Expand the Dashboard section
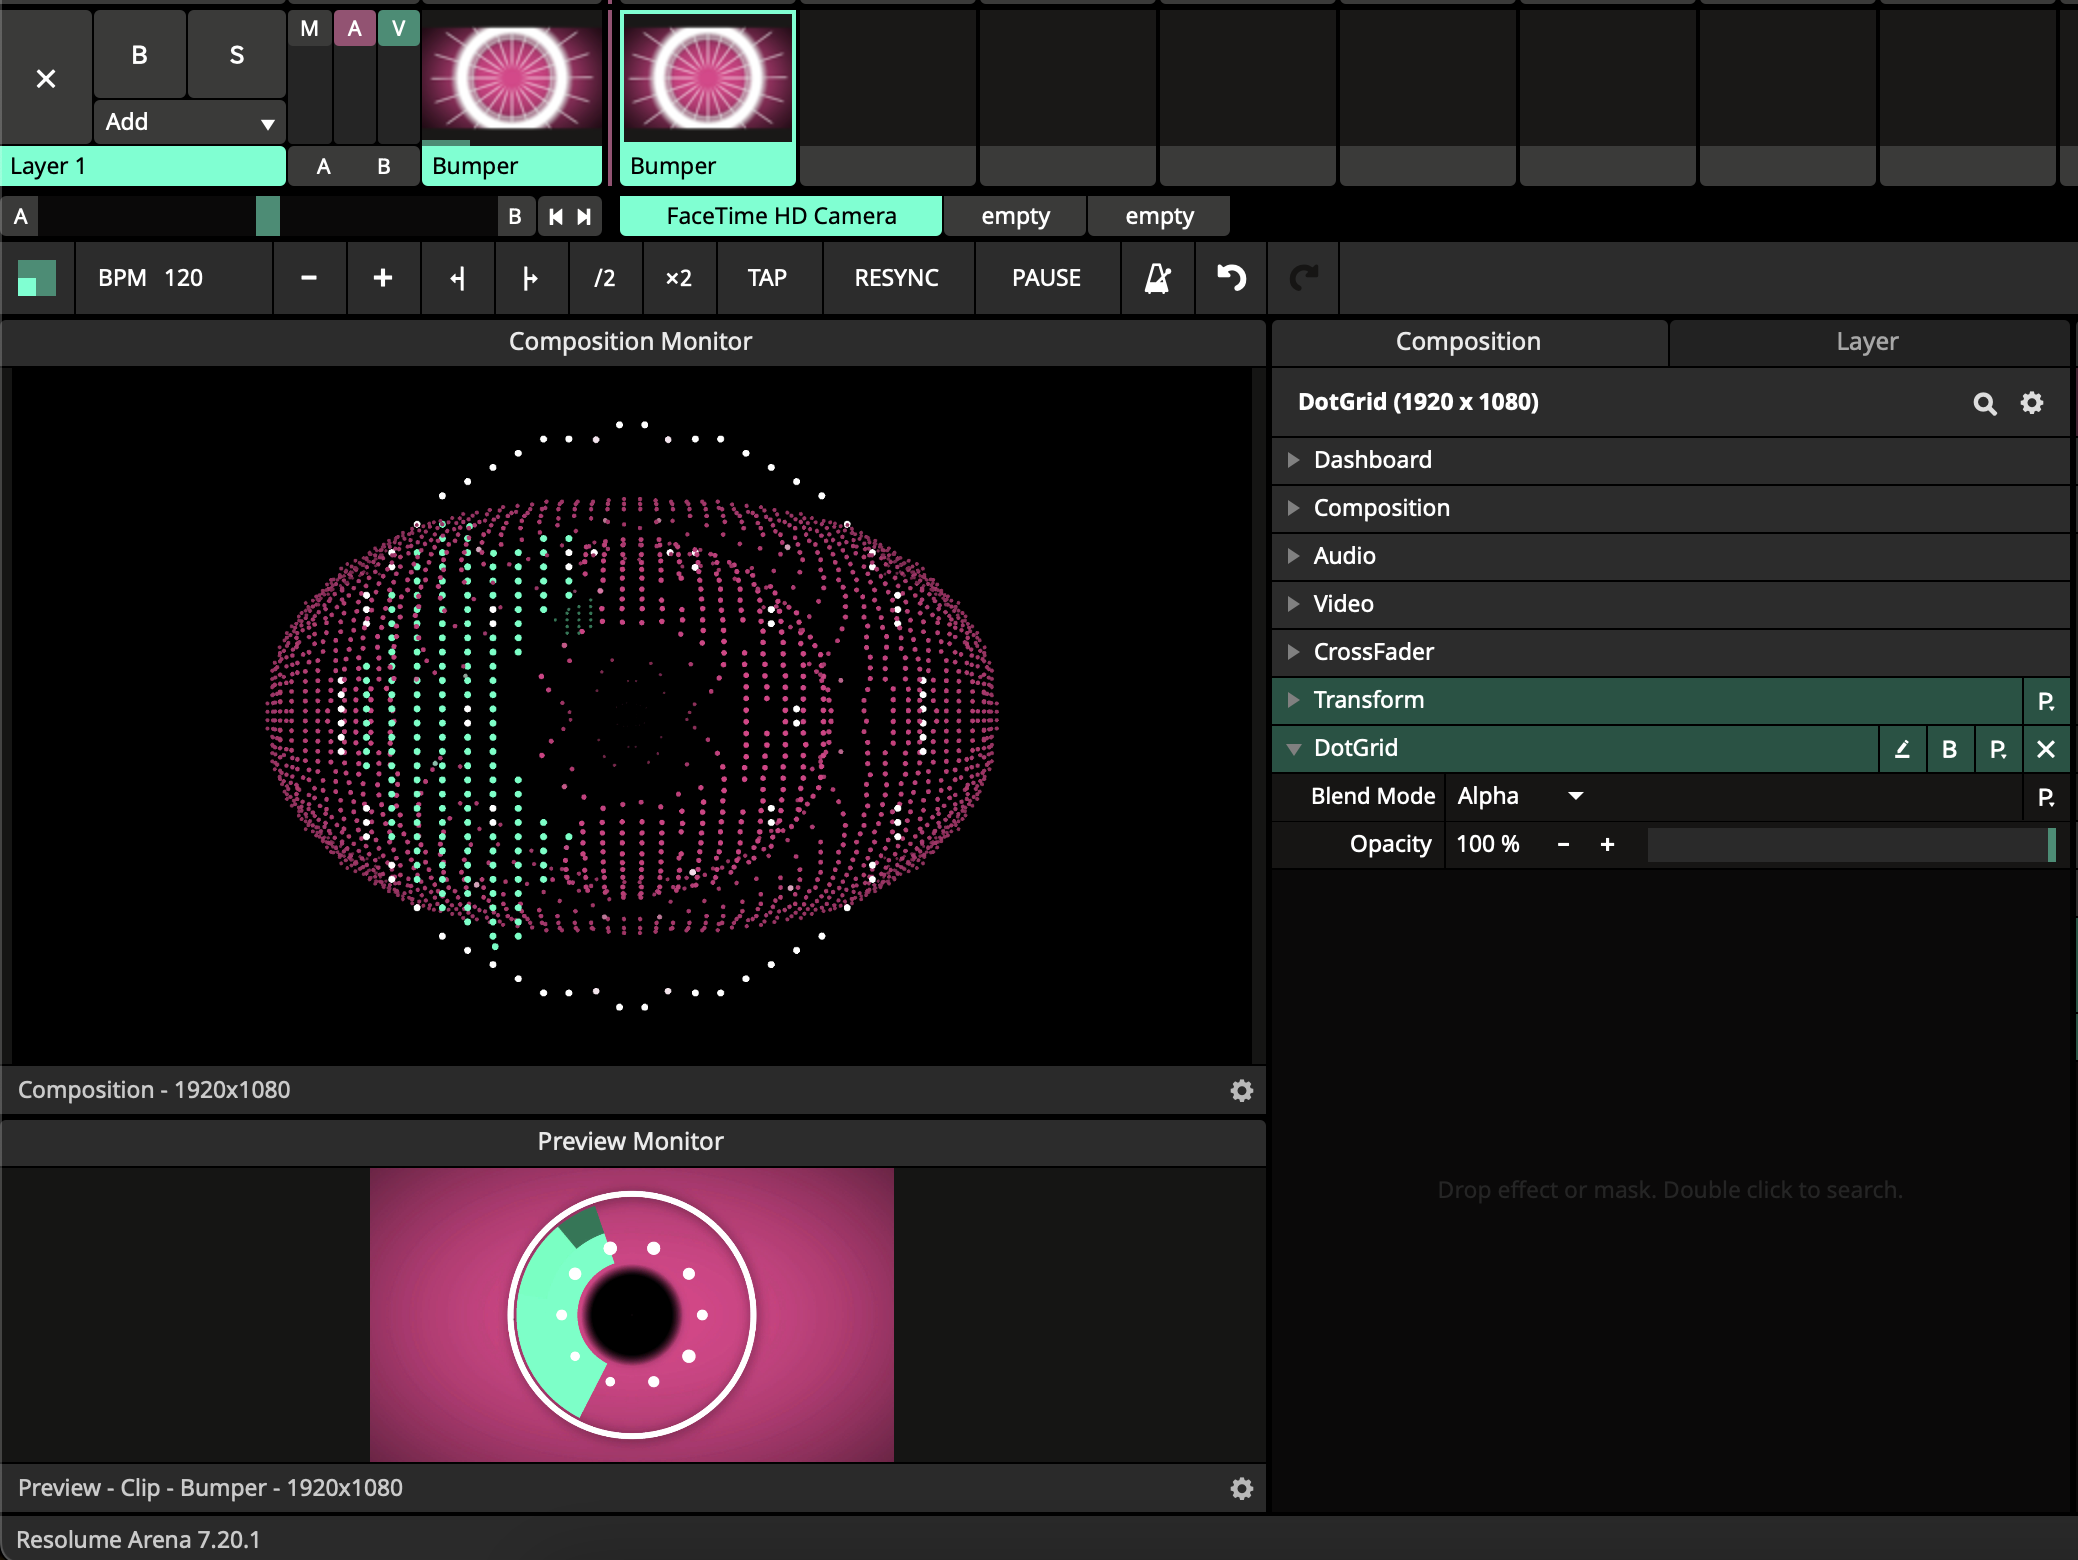2078x1560 pixels. [x=1372, y=460]
